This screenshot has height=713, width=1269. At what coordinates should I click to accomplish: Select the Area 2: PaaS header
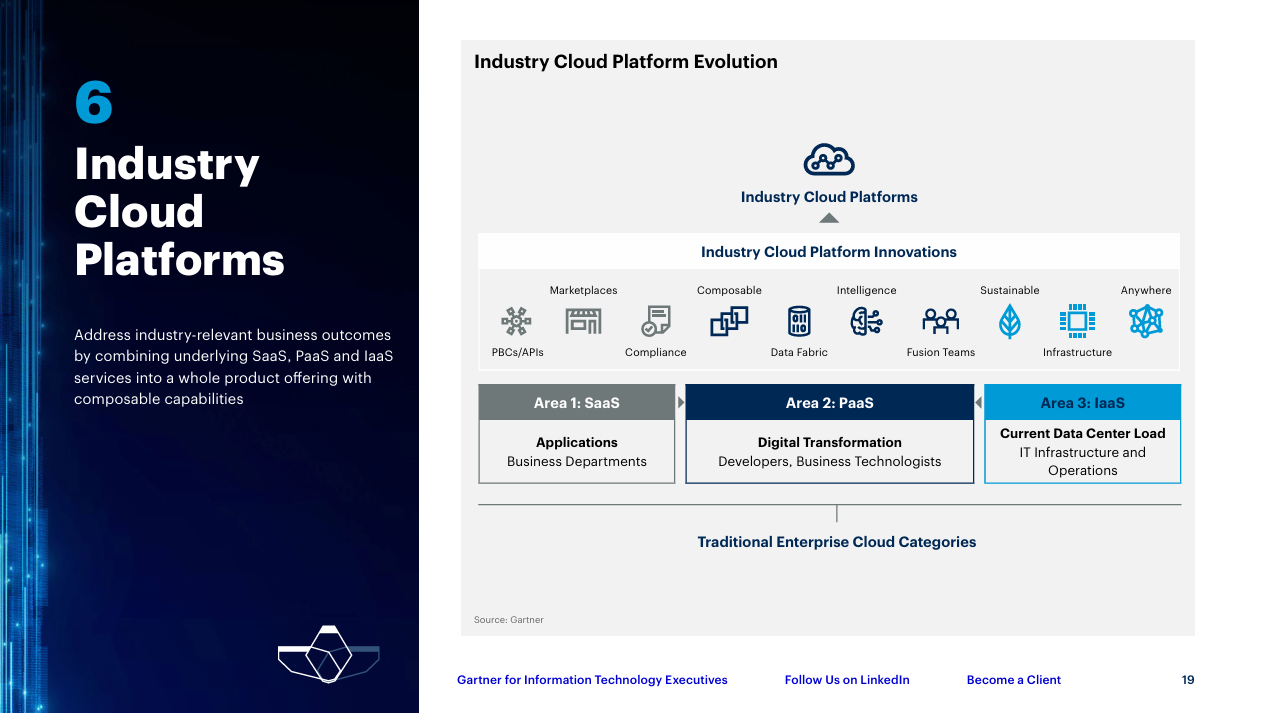829,403
